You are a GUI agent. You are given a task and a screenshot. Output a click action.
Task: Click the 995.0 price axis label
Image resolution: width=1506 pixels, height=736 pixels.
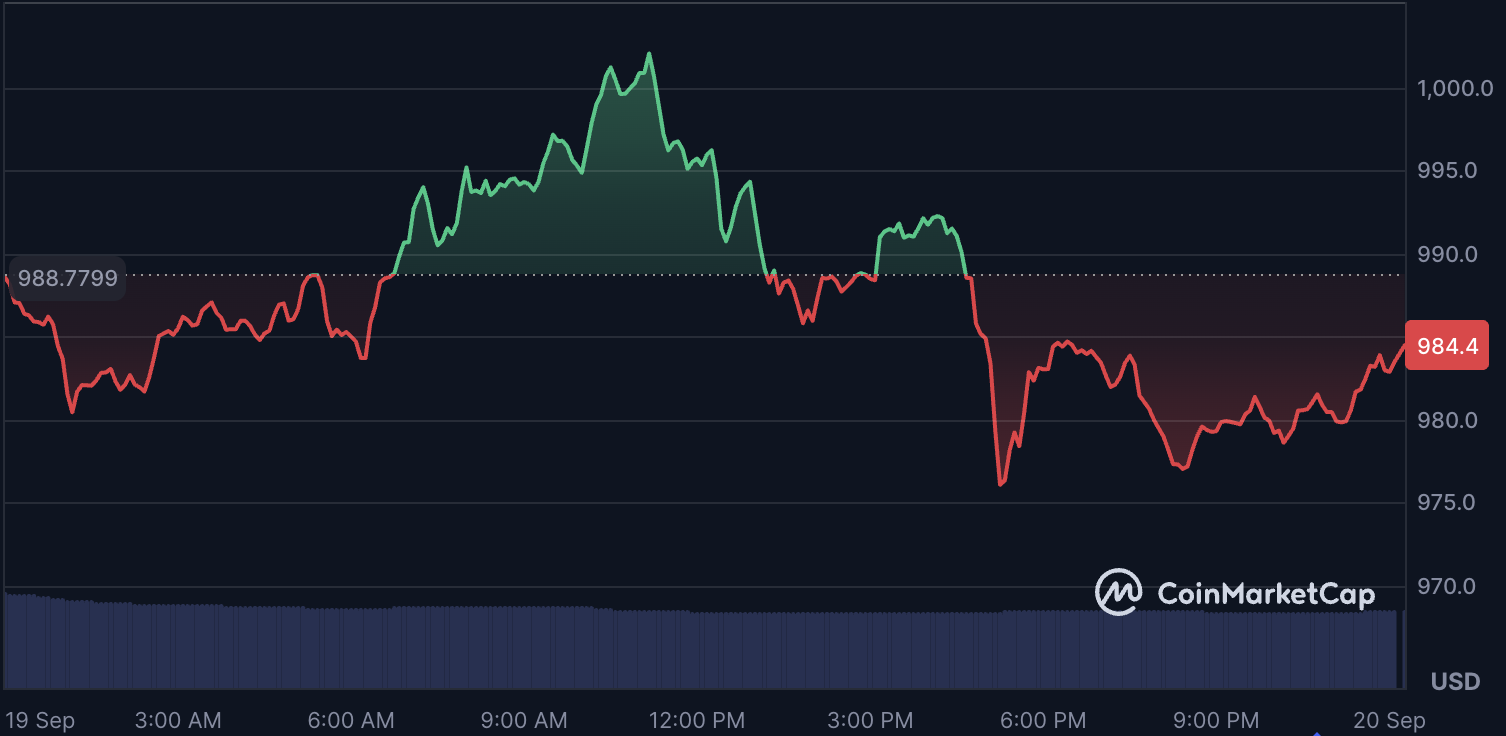(x=1447, y=171)
